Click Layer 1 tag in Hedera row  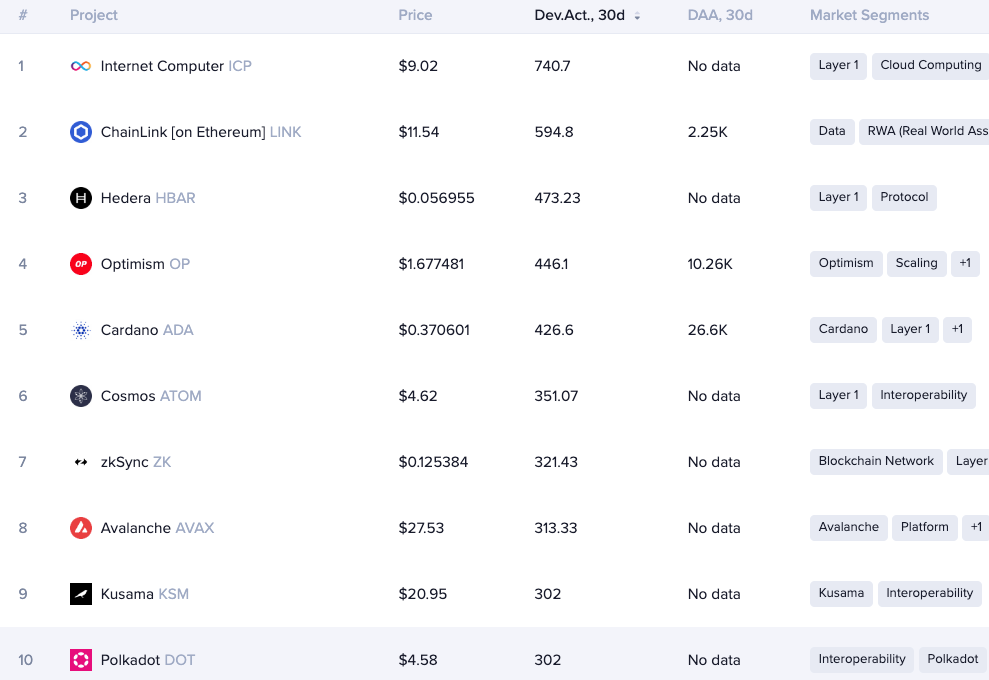[838, 197]
